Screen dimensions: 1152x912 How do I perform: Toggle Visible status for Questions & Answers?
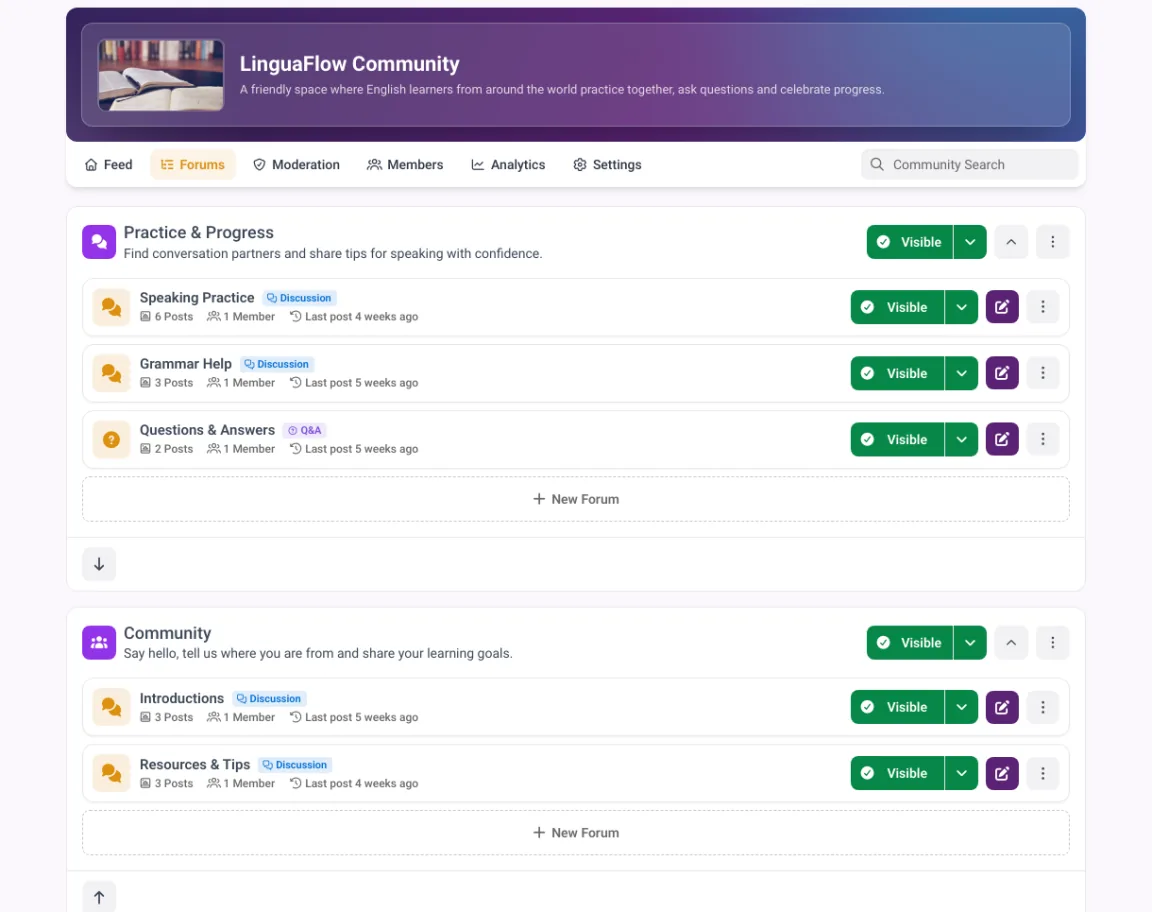(897, 439)
